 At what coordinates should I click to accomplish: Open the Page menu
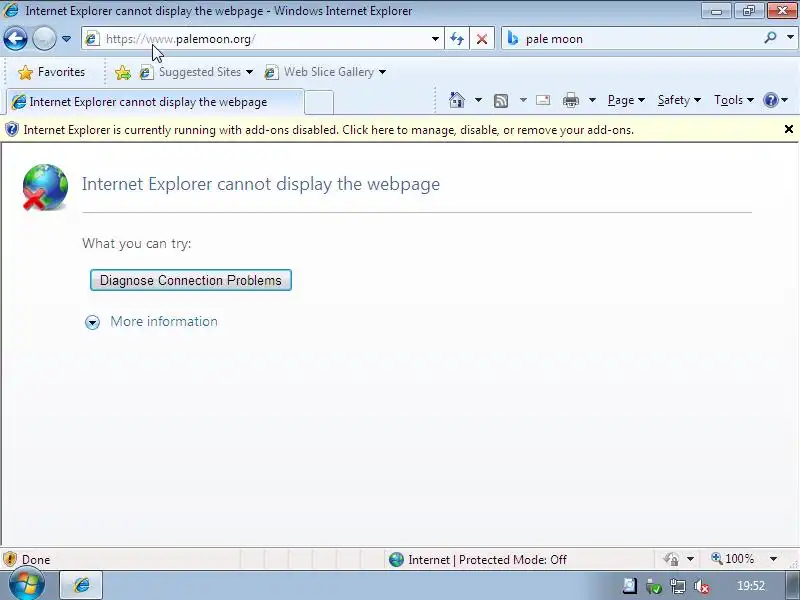(626, 100)
